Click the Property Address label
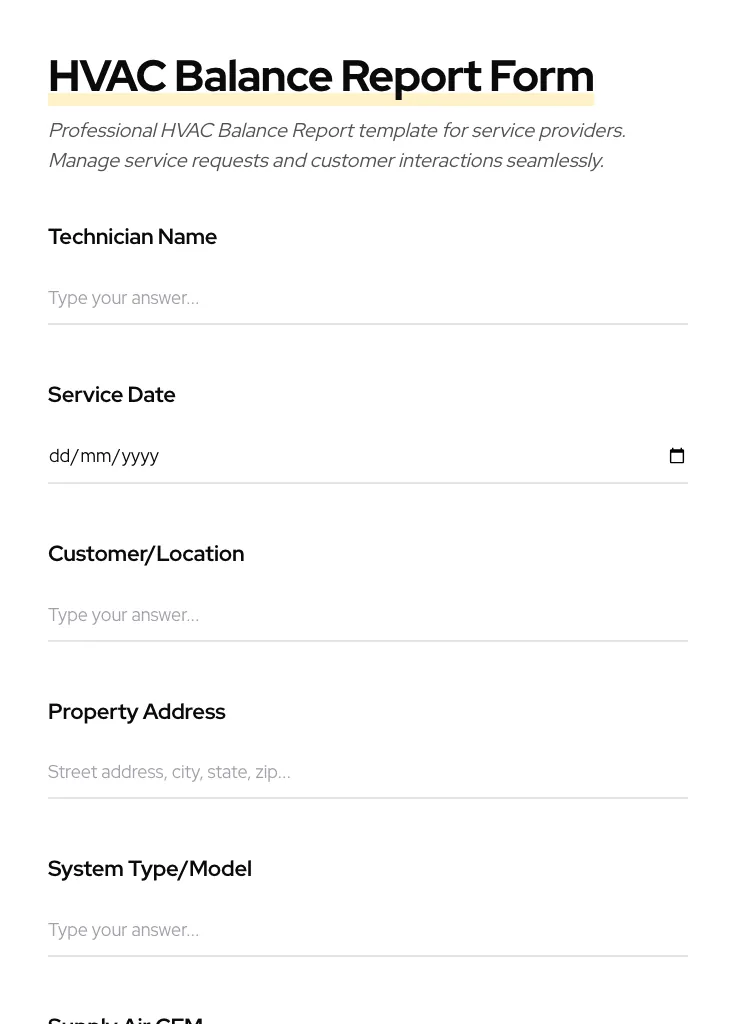 136,712
